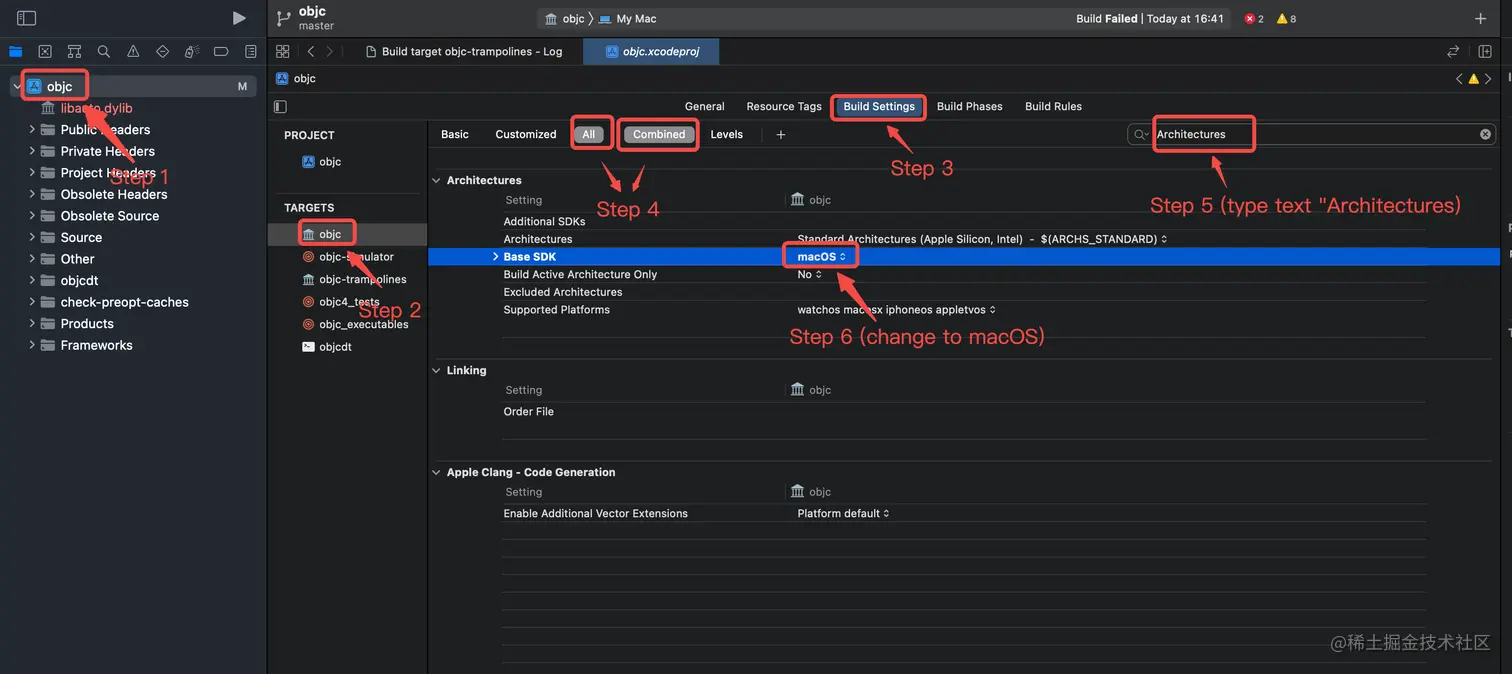
Task: Switch to the Resource Tags tab
Action: coord(784,106)
